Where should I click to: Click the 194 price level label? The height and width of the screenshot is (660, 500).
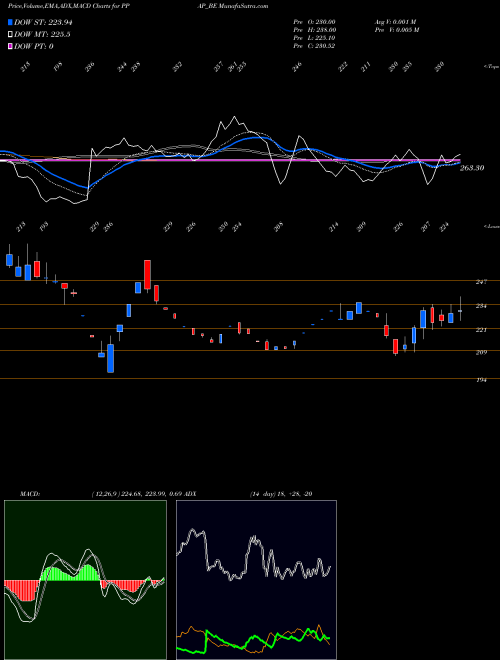click(x=481, y=380)
